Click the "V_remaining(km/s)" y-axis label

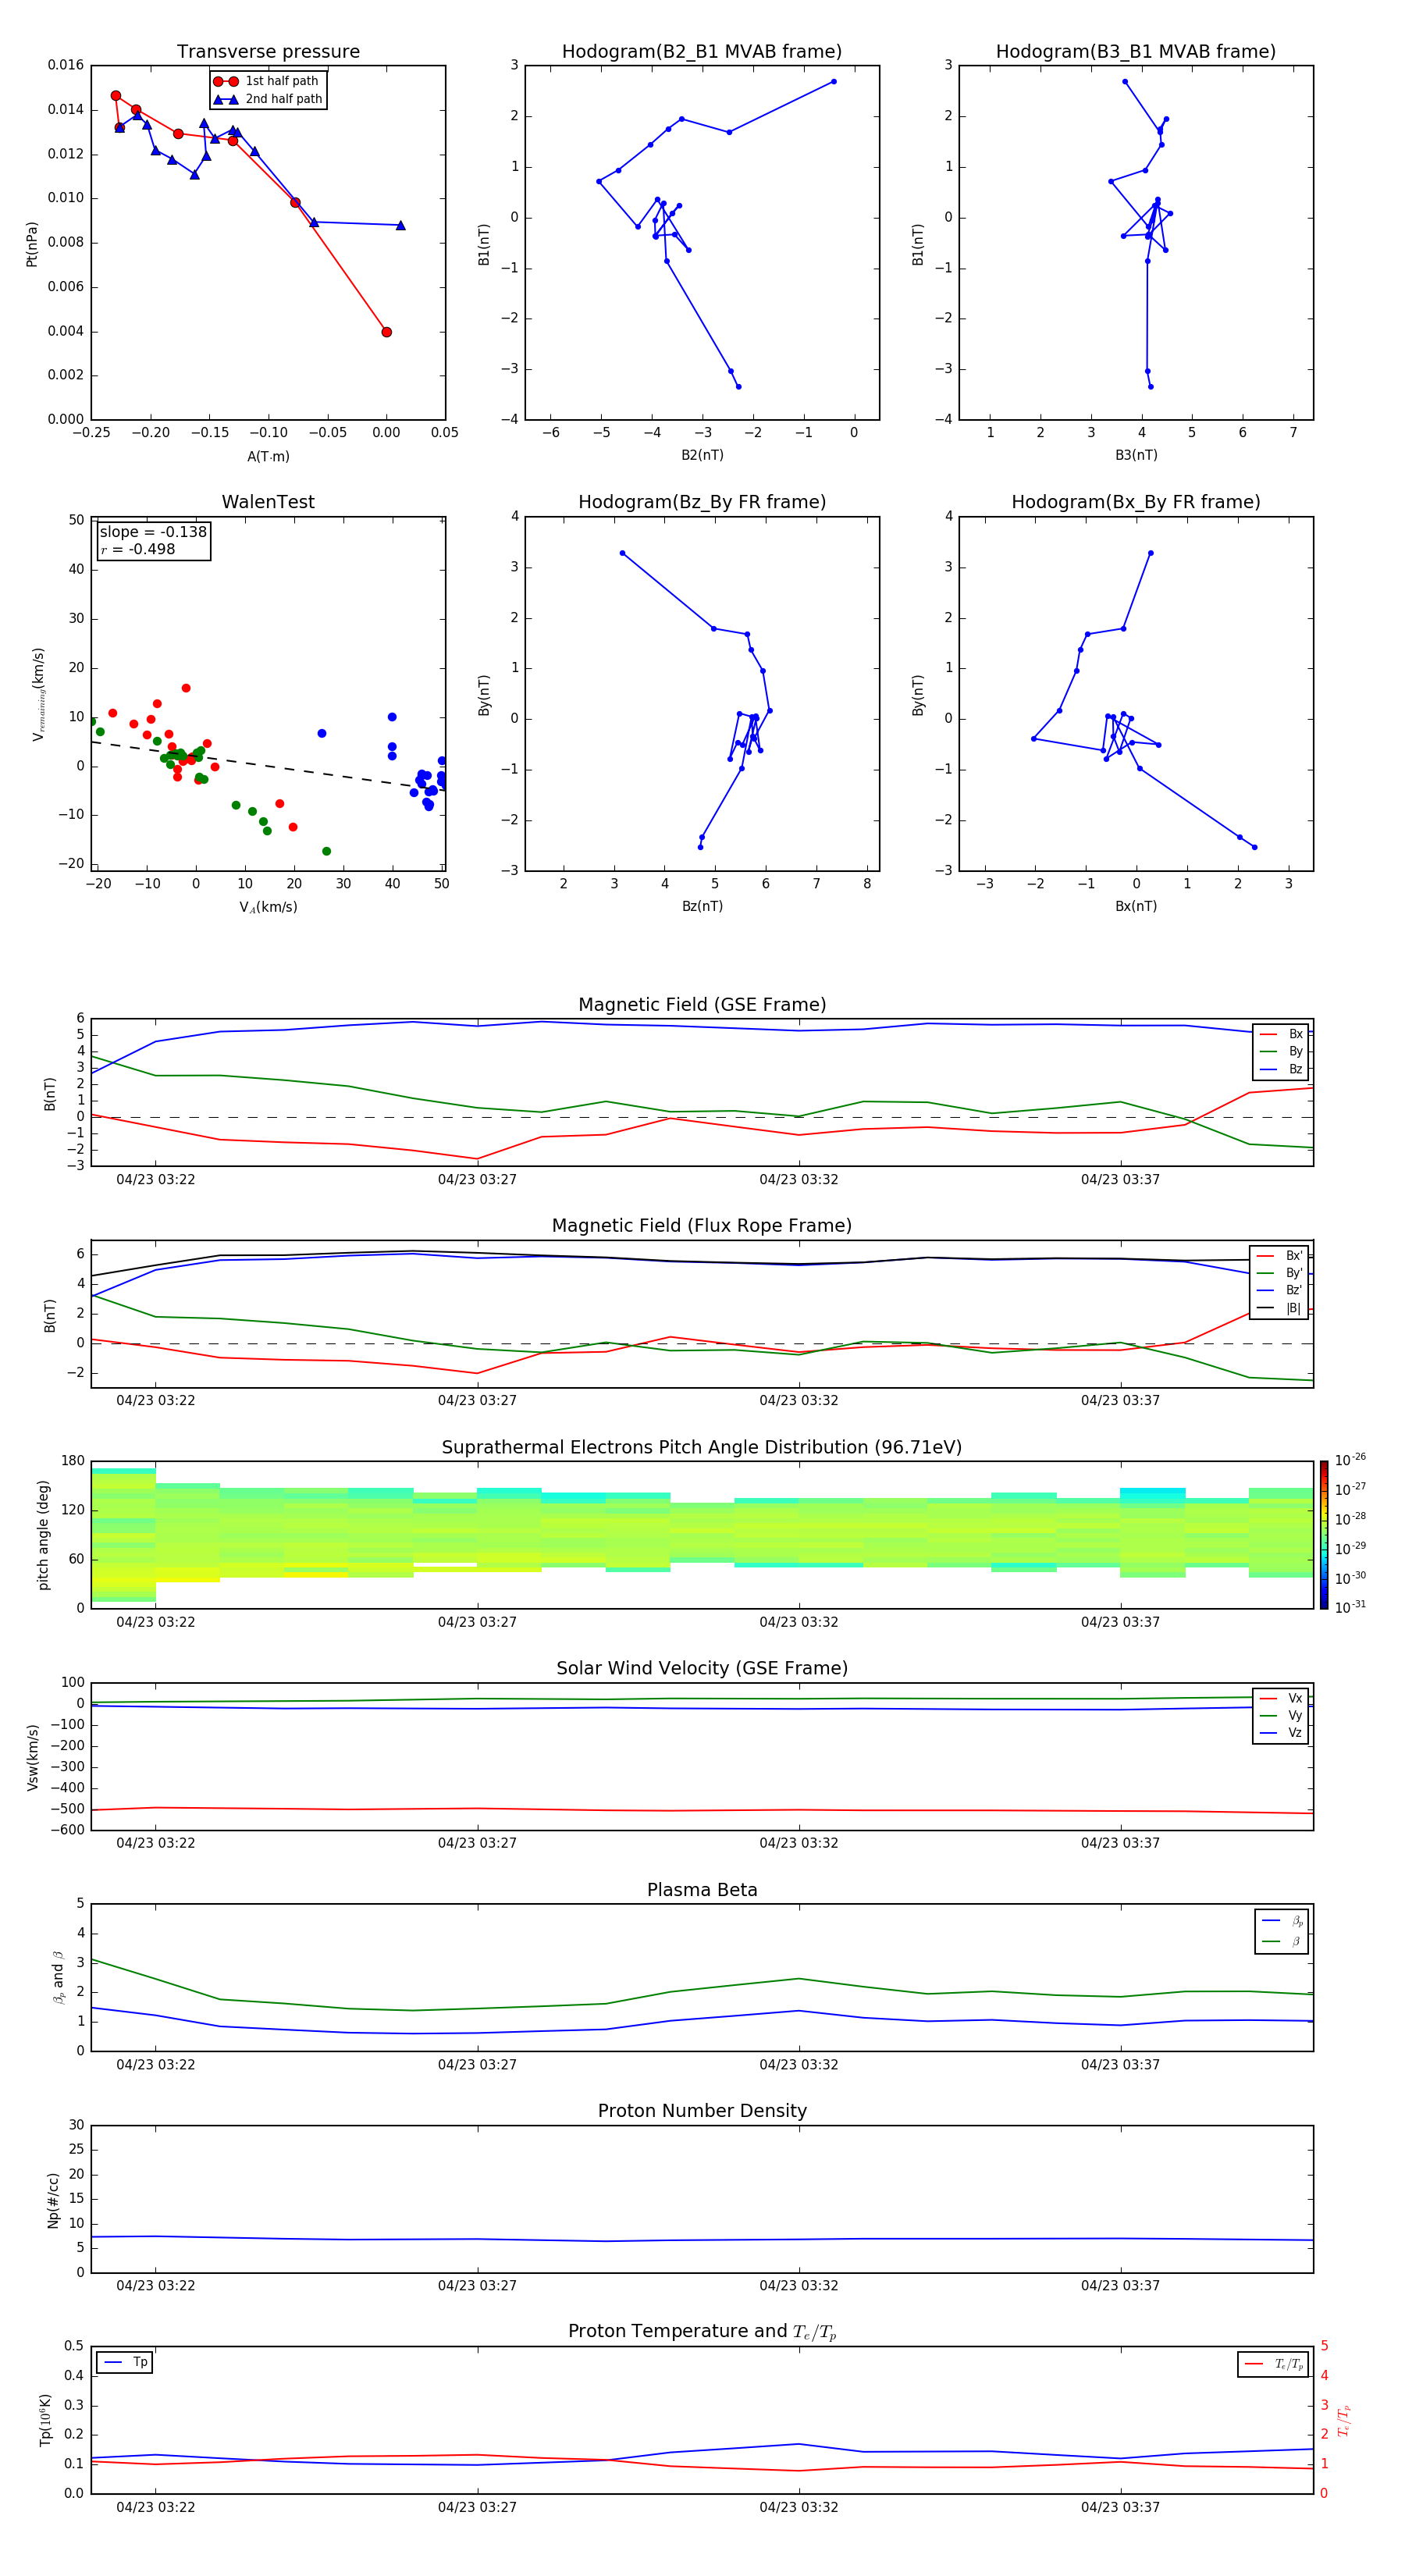pyautogui.click(x=38, y=694)
